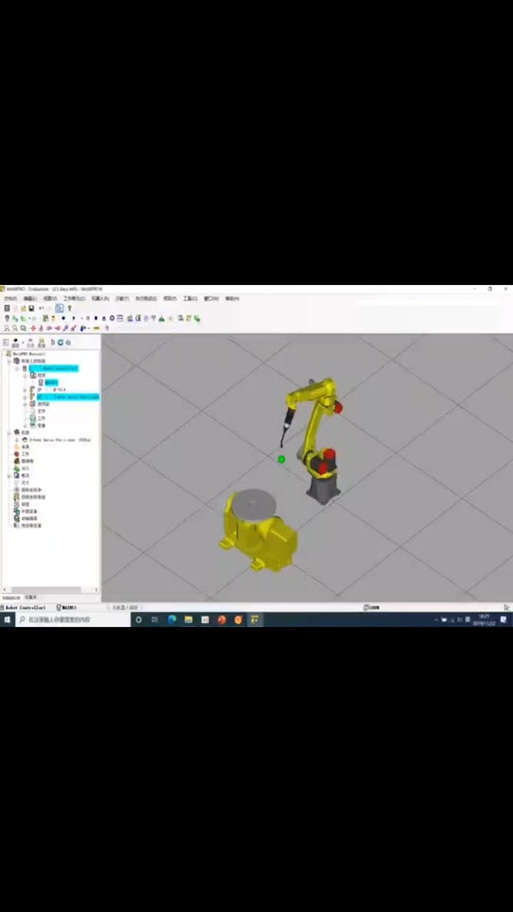Open the rightmost Help menu

[x=232, y=298]
